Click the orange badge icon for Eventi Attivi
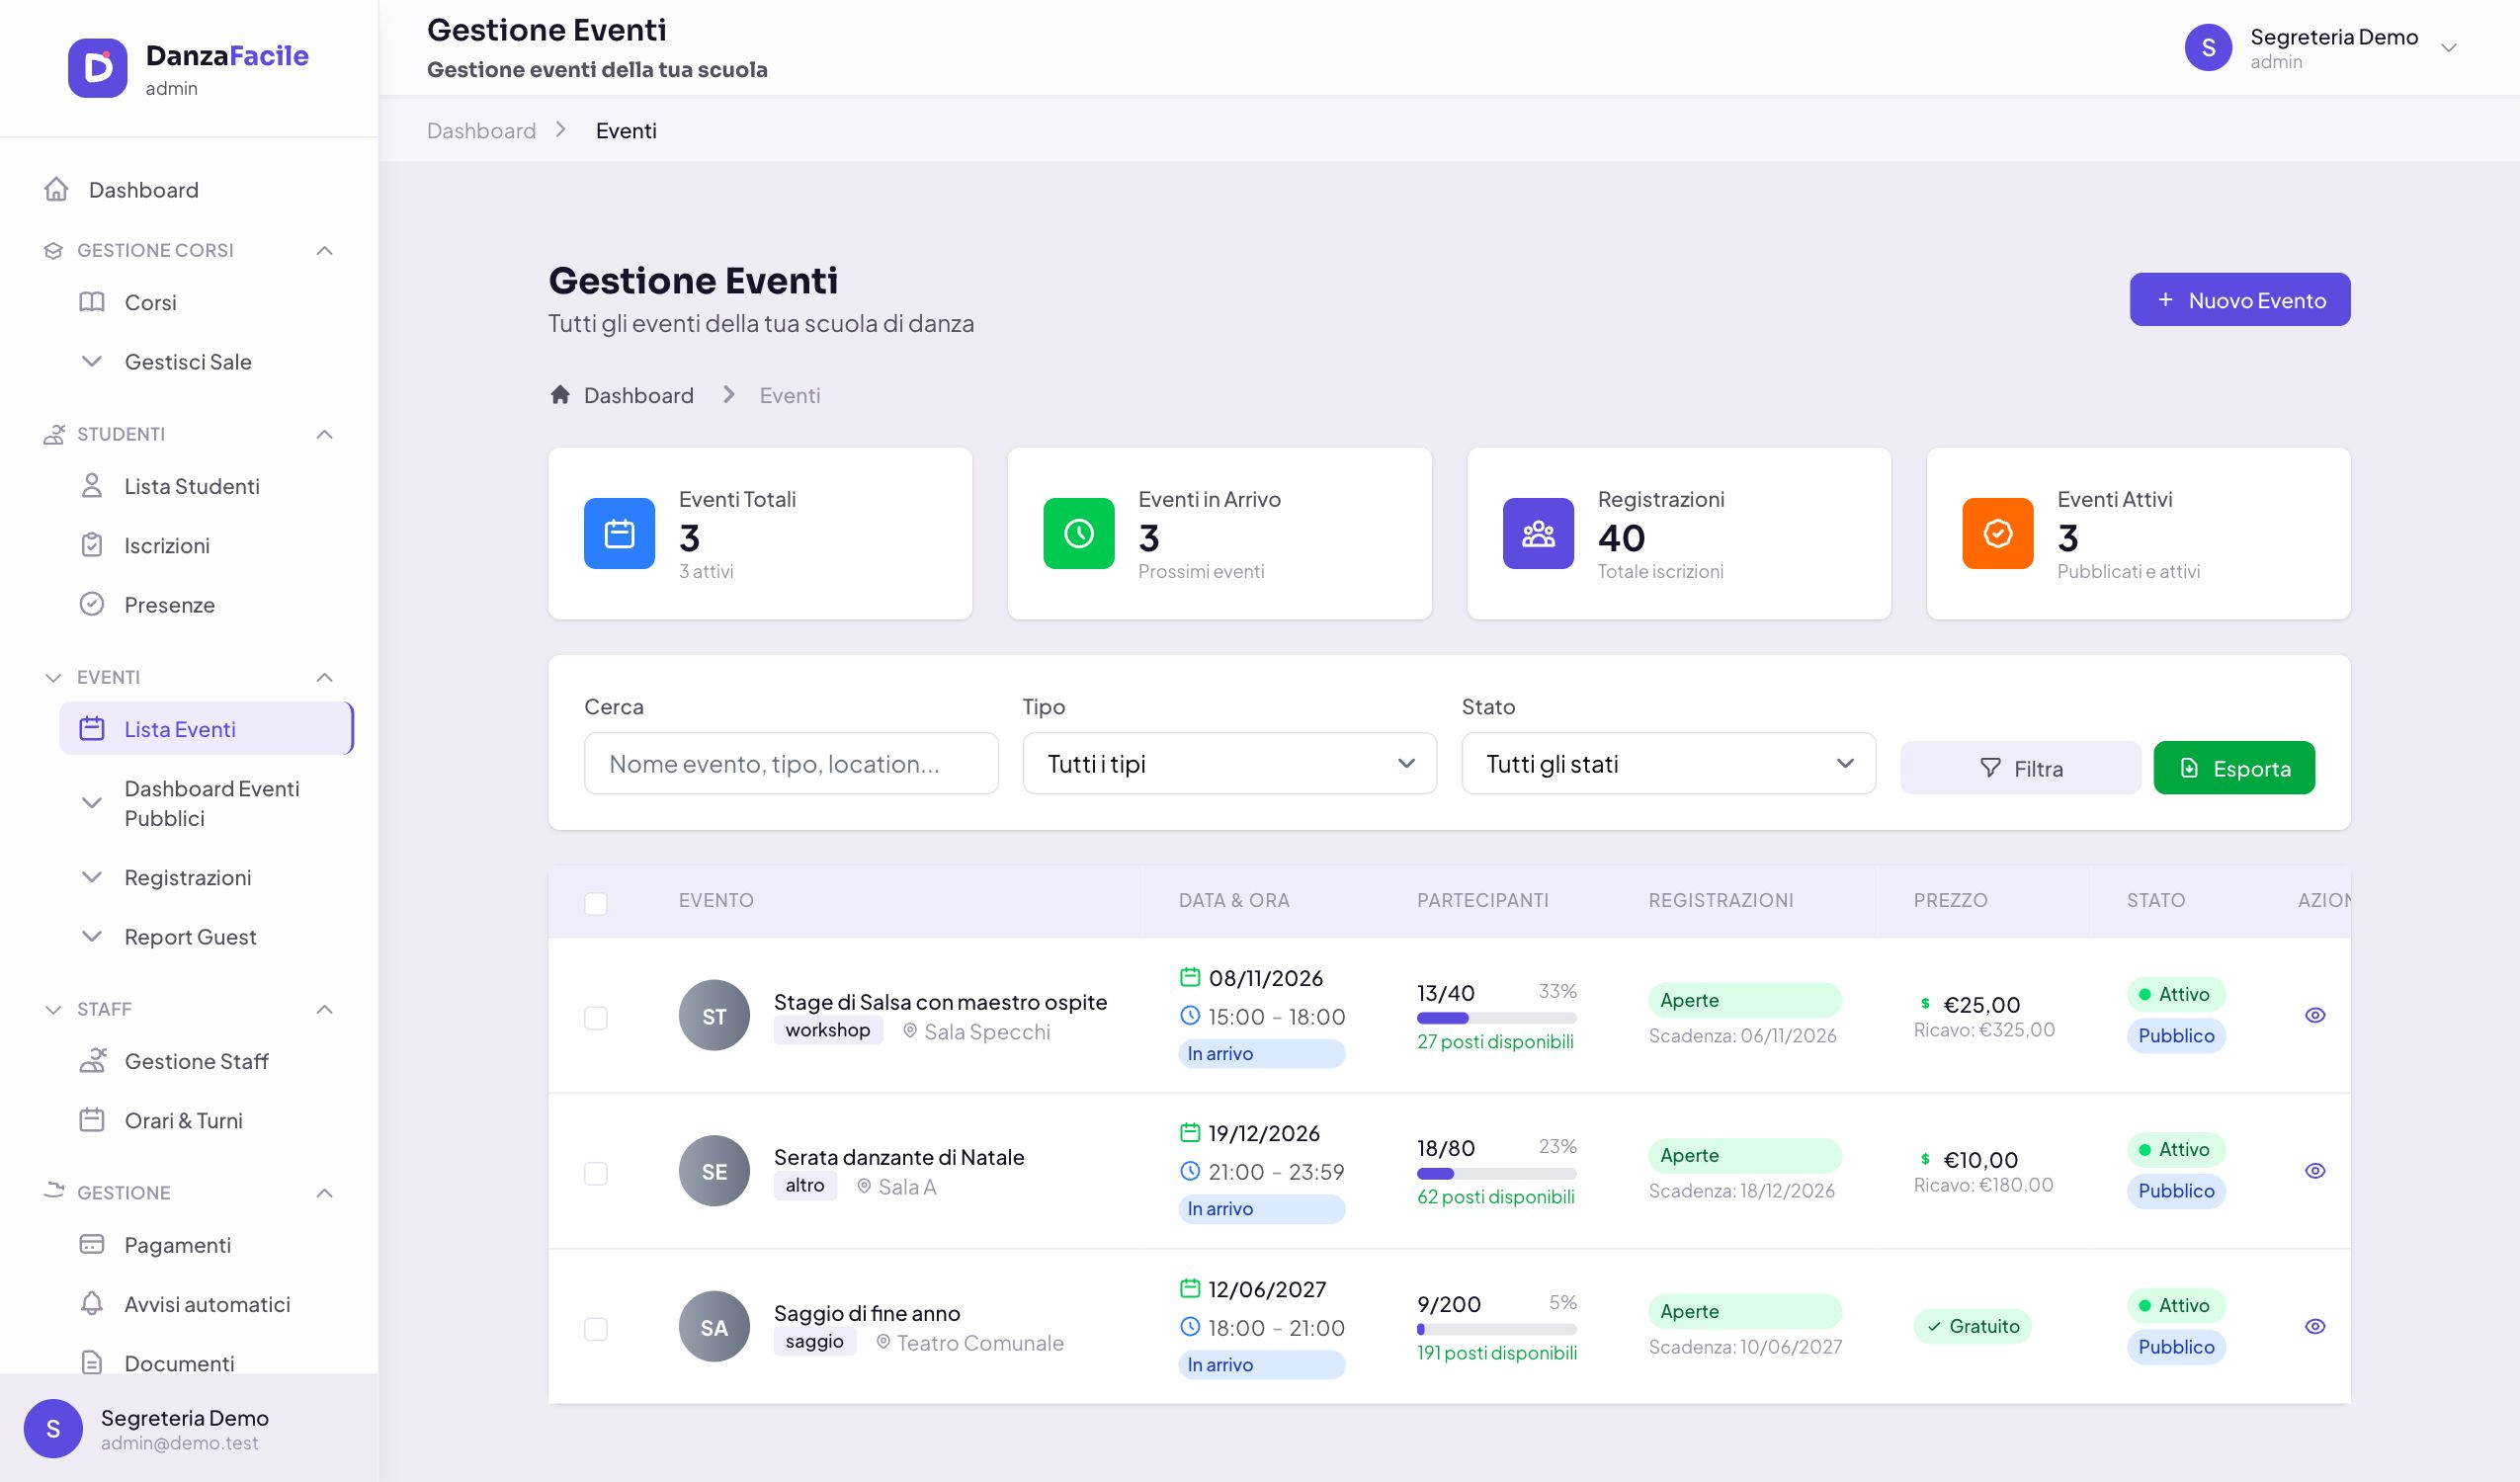Screen dimensions: 2520x1482 click(1997, 533)
